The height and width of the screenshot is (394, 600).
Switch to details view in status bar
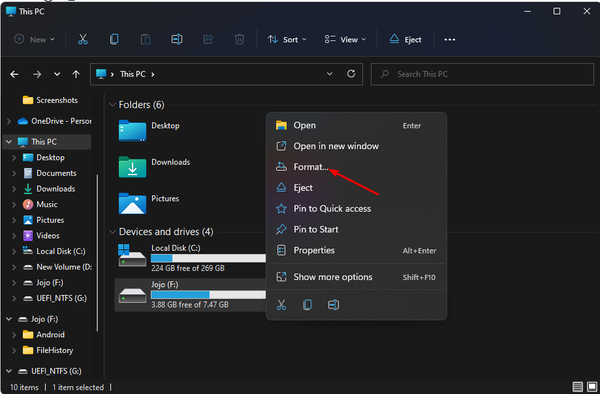(x=577, y=387)
